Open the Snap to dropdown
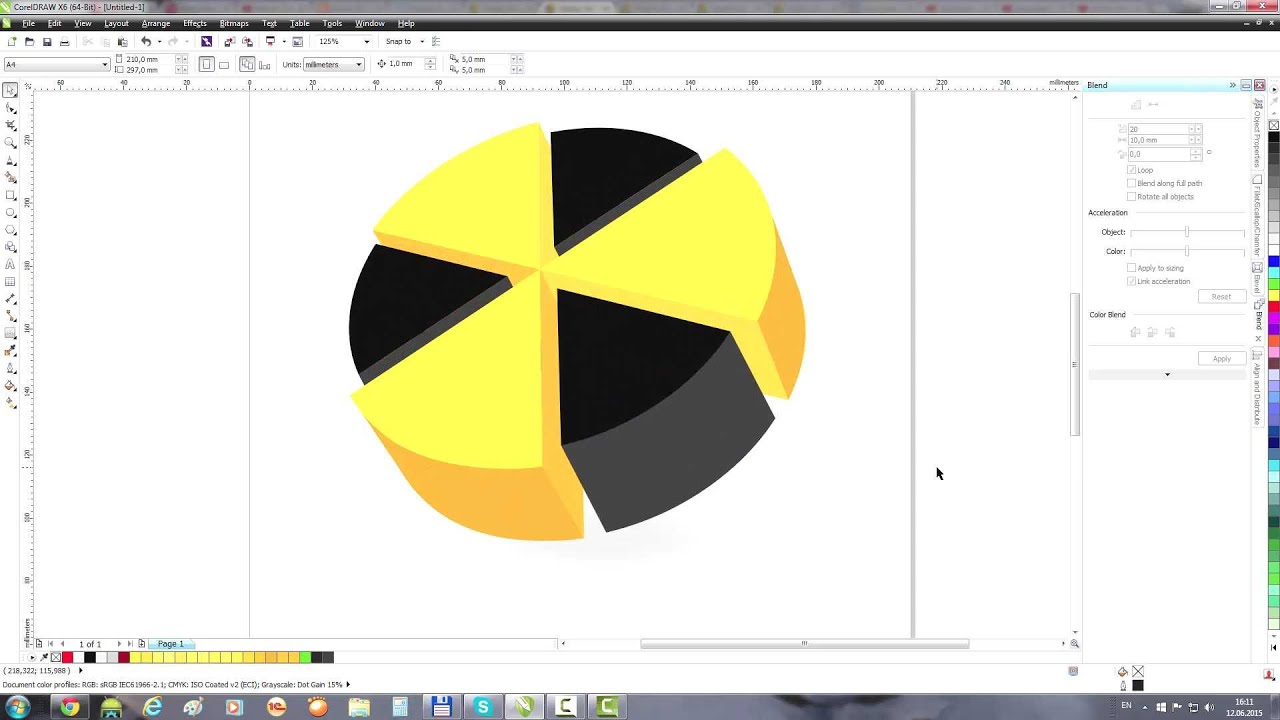The image size is (1280, 720). click(421, 42)
